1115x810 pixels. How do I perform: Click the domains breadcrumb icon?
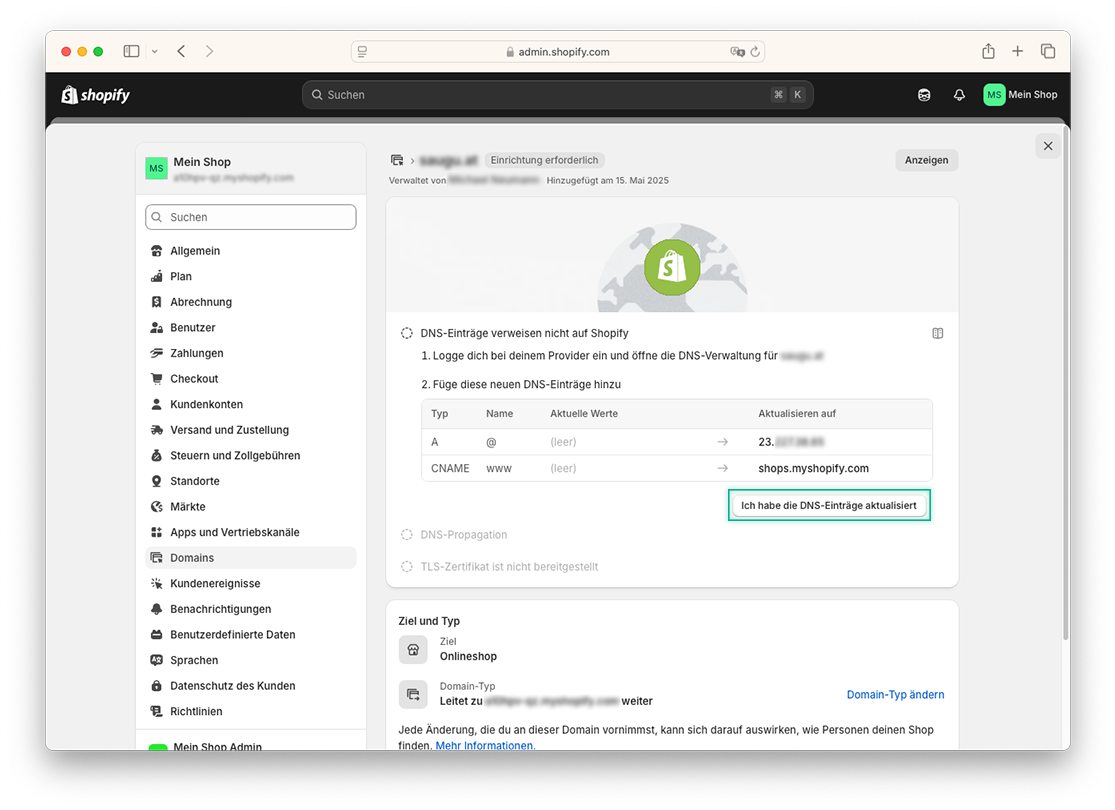[397, 160]
